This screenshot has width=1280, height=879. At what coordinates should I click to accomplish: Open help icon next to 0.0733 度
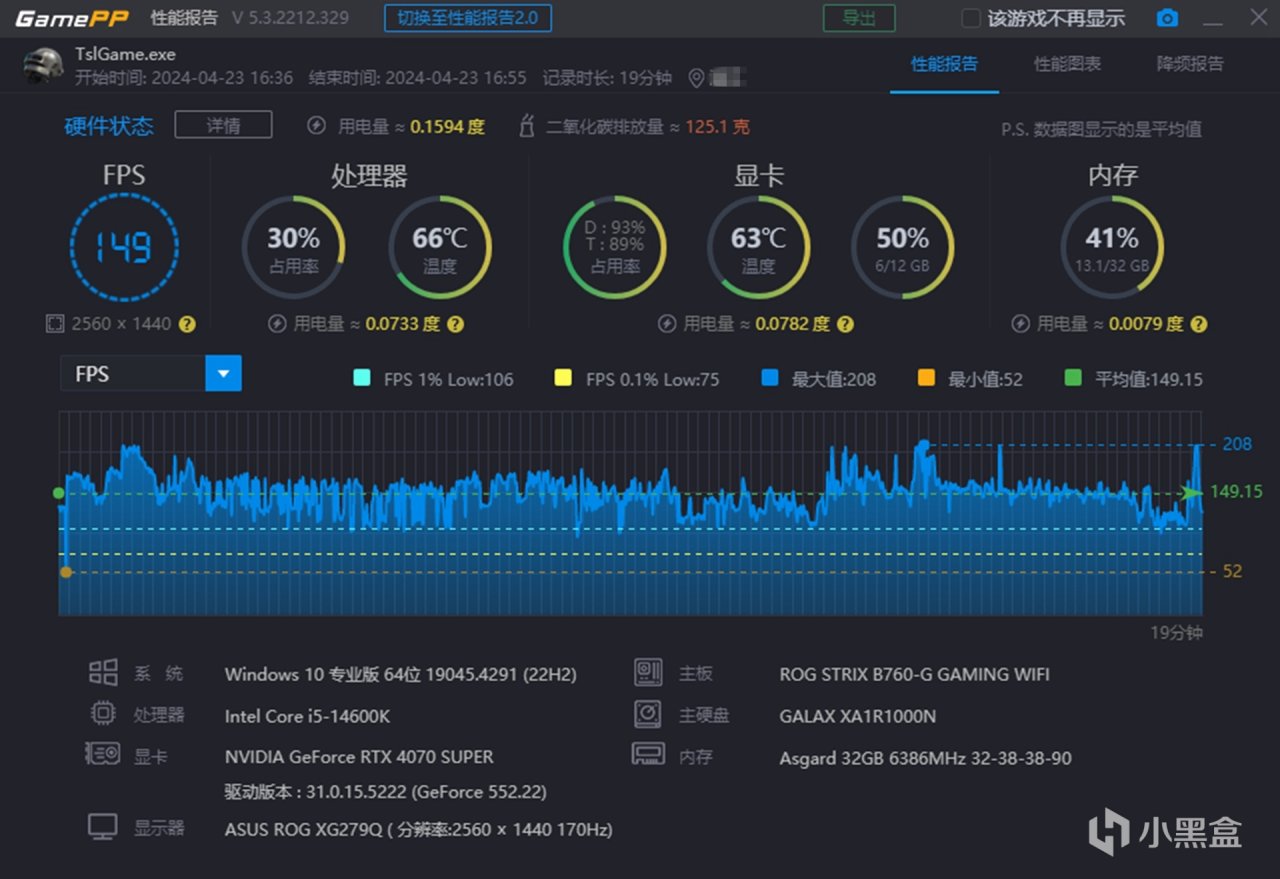point(455,324)
